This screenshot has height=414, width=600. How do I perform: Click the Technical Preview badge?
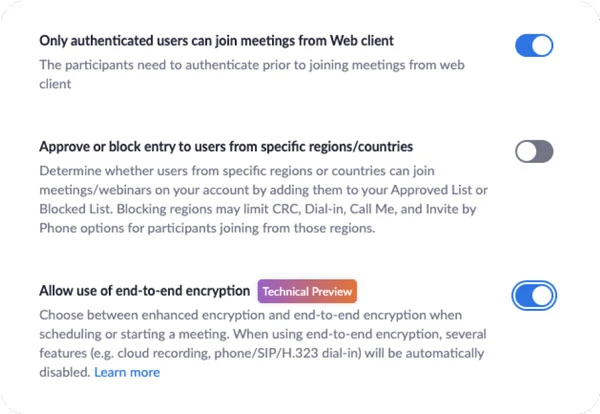click(308, 291)
